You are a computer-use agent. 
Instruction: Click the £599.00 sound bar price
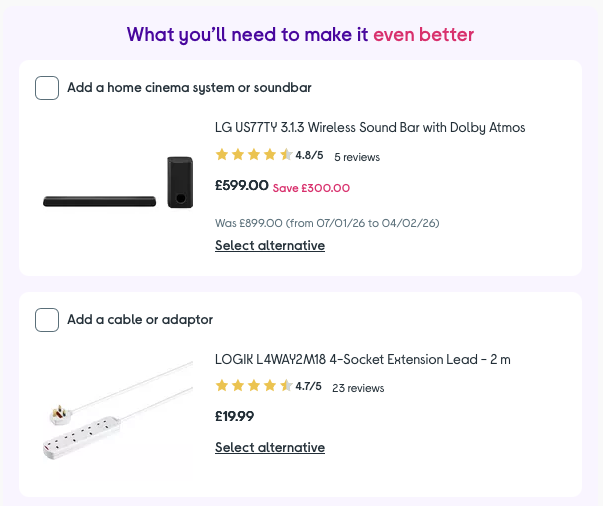[242, 185]
